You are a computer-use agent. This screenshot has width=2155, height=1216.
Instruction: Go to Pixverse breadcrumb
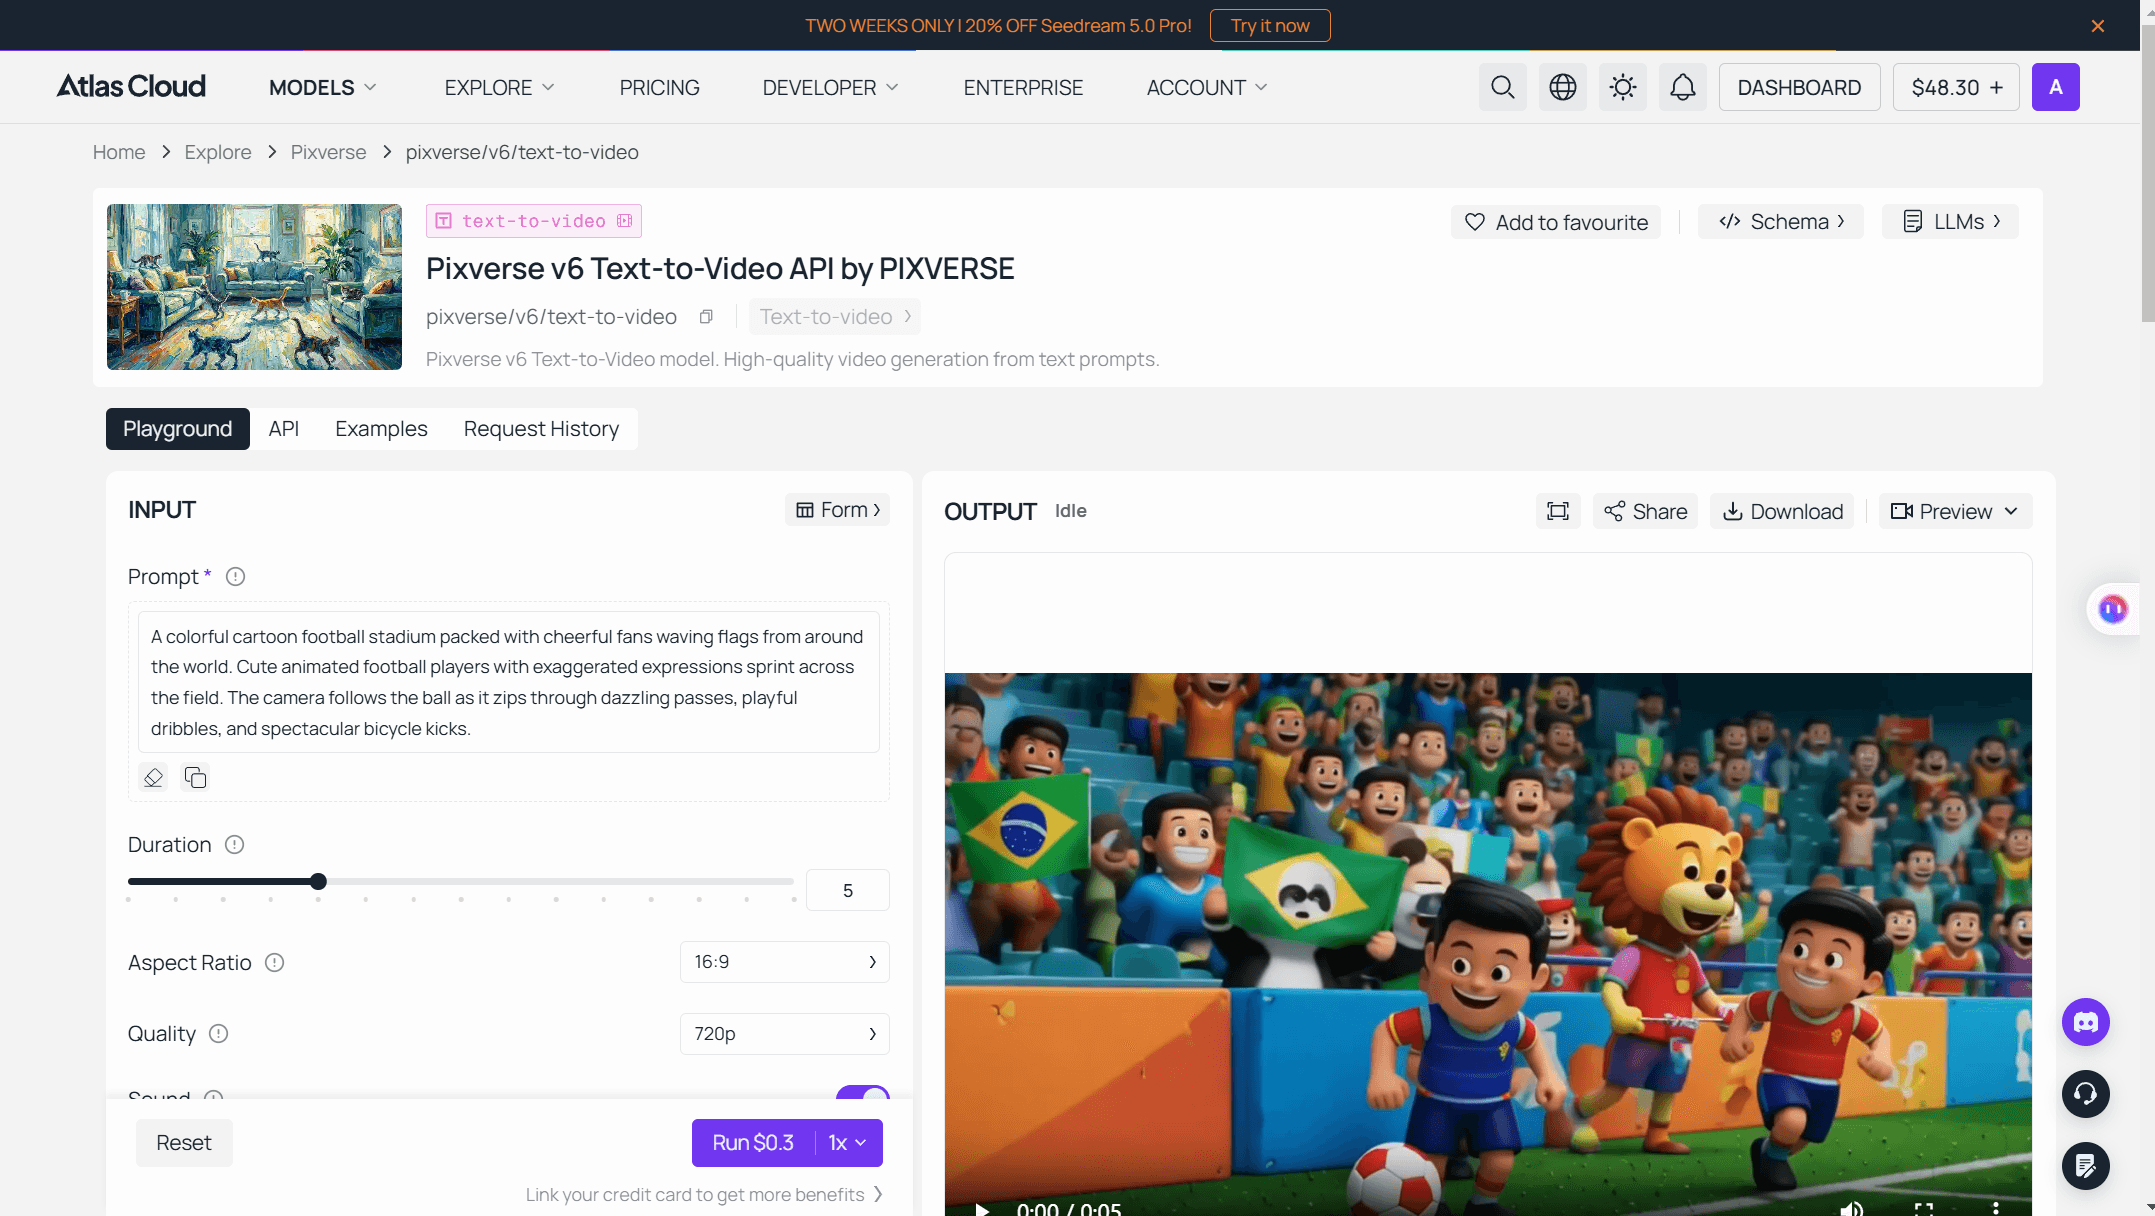click(x=328, y=152)
